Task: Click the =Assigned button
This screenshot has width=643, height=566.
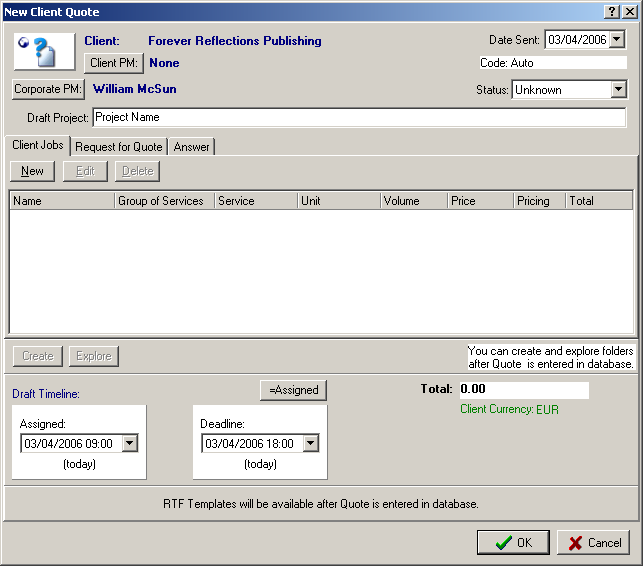Action: 293,390
